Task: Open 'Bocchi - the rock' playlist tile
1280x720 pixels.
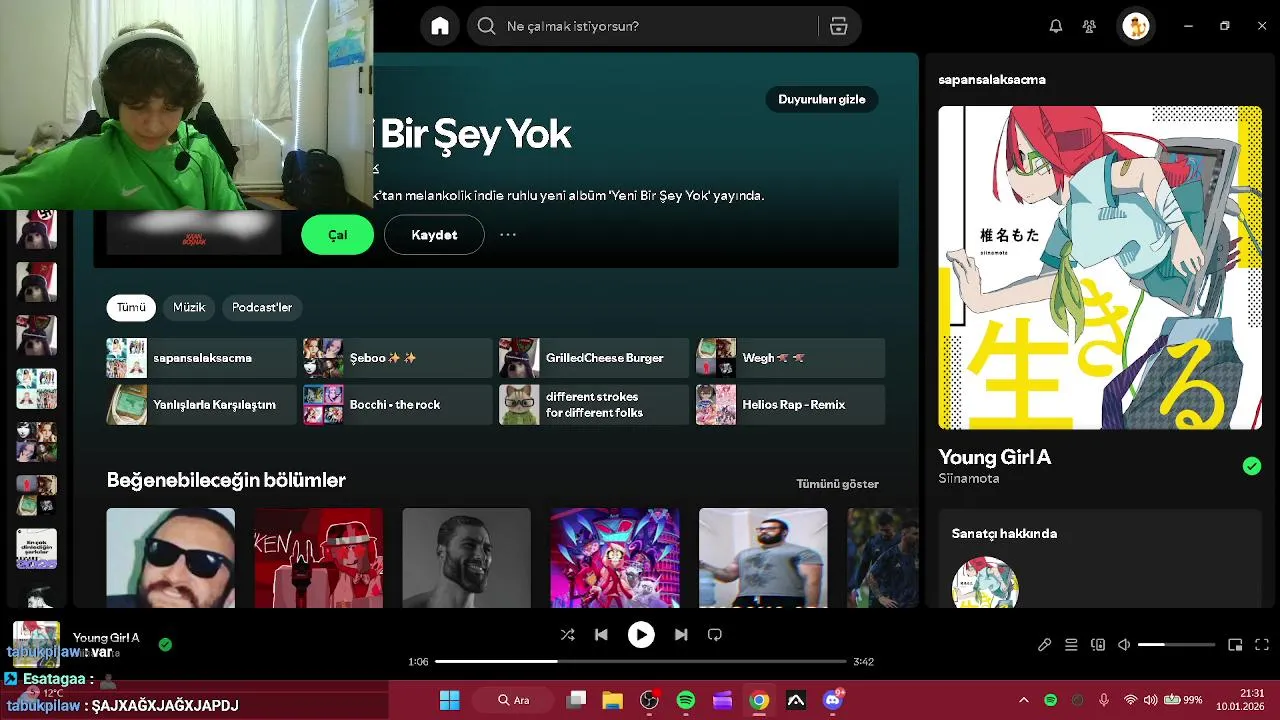Action: coord(398,405)
